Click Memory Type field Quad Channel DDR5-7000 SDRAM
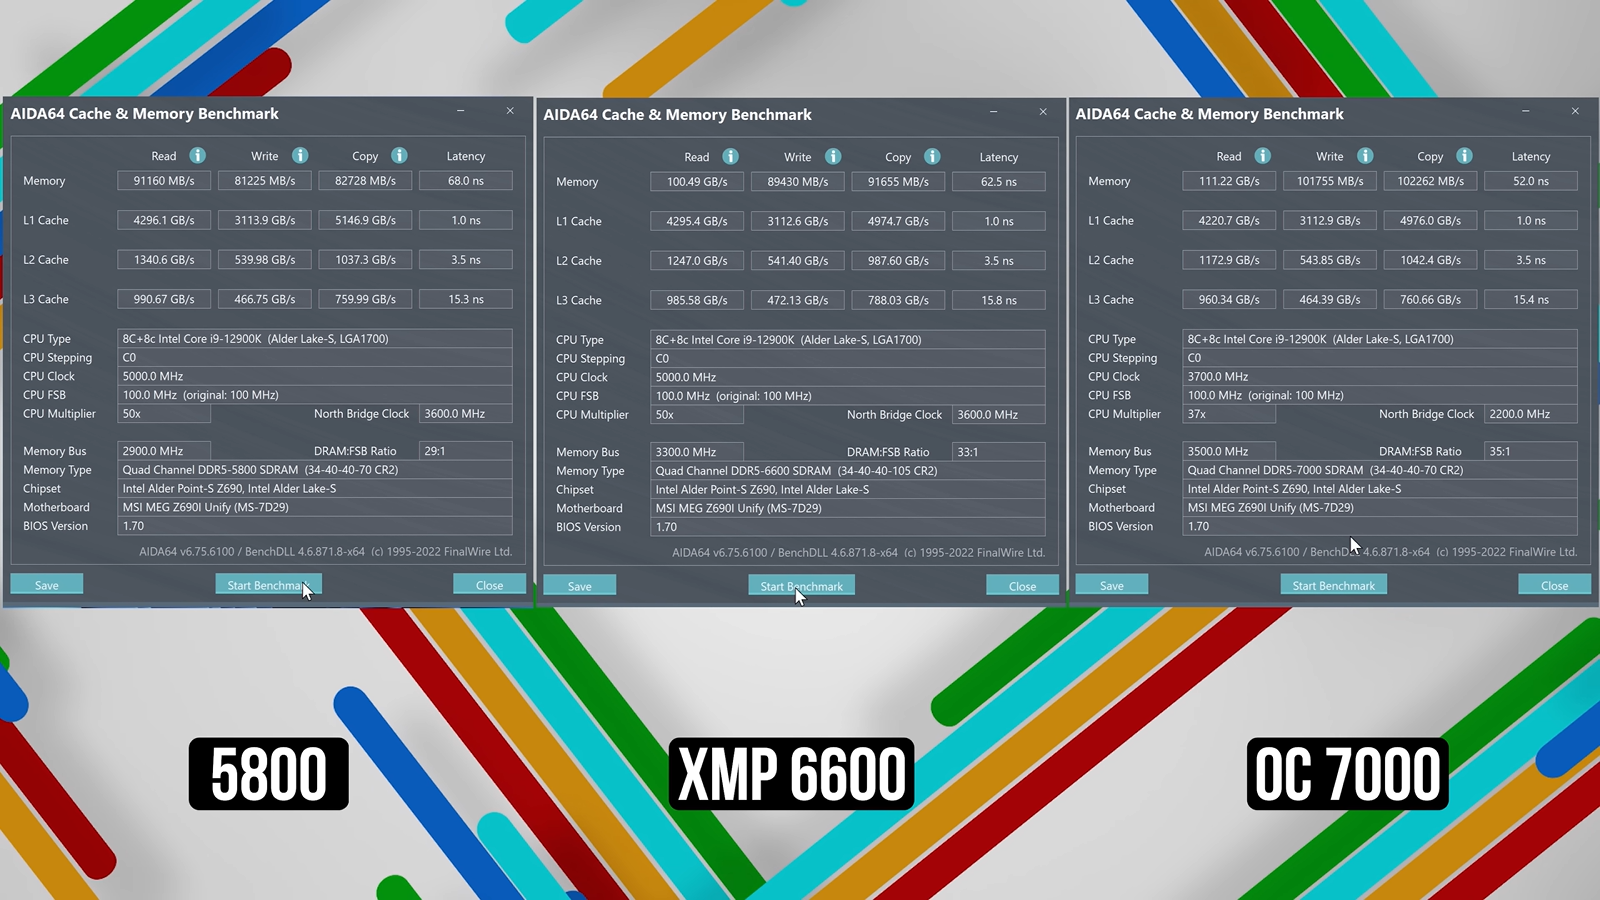 [x=1380, y=470]
